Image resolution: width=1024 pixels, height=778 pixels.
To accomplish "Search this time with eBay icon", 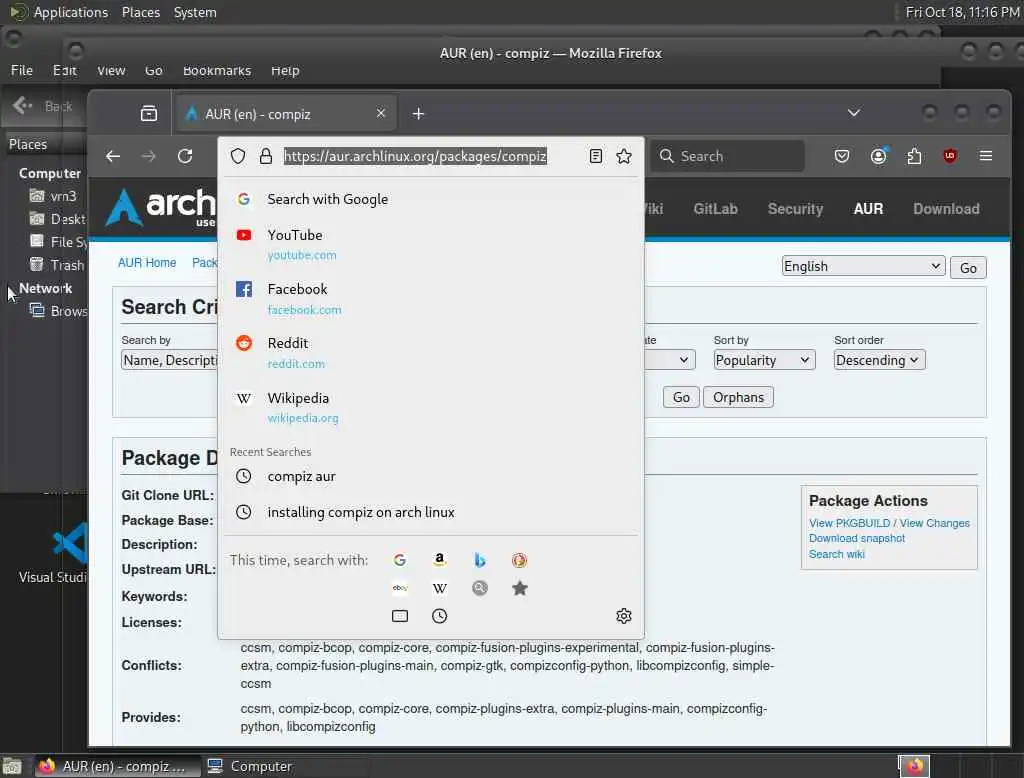I will tap(400, 588).
